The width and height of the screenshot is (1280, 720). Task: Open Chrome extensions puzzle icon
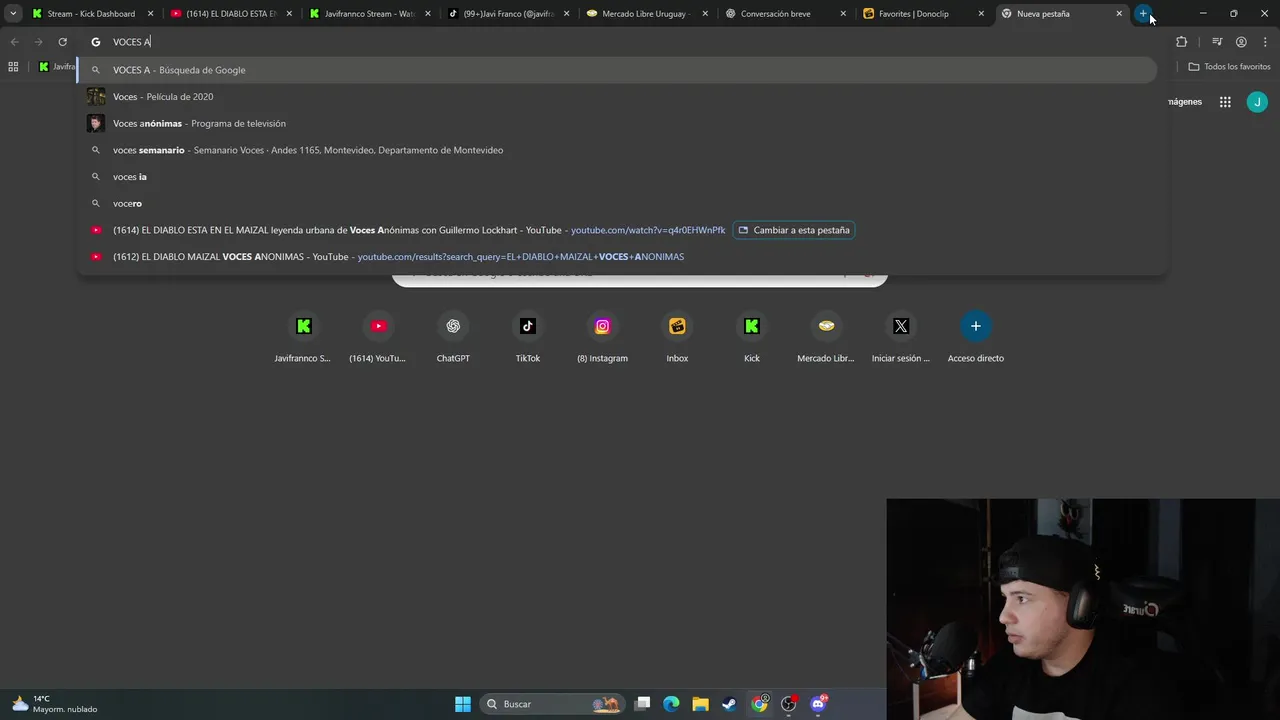1181,42
